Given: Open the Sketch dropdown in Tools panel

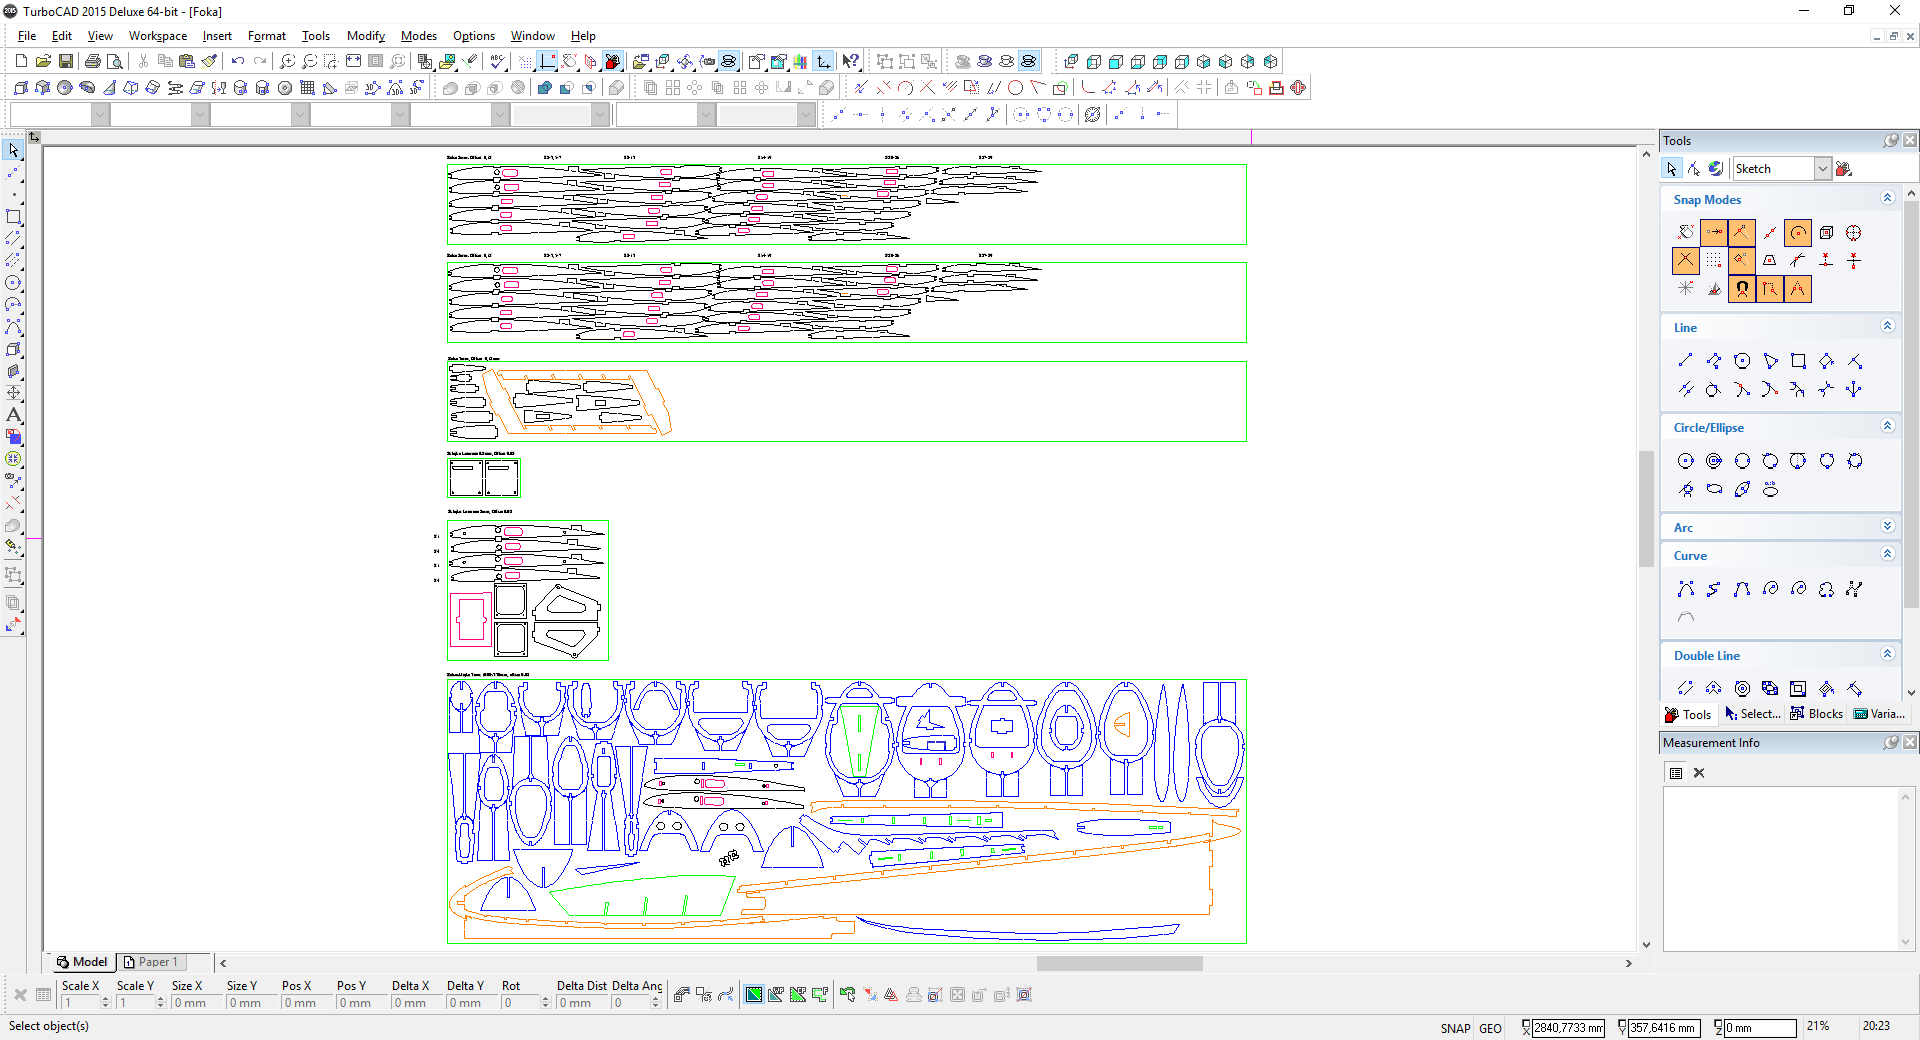Looking at the screenshot, I should [1822, 169].
